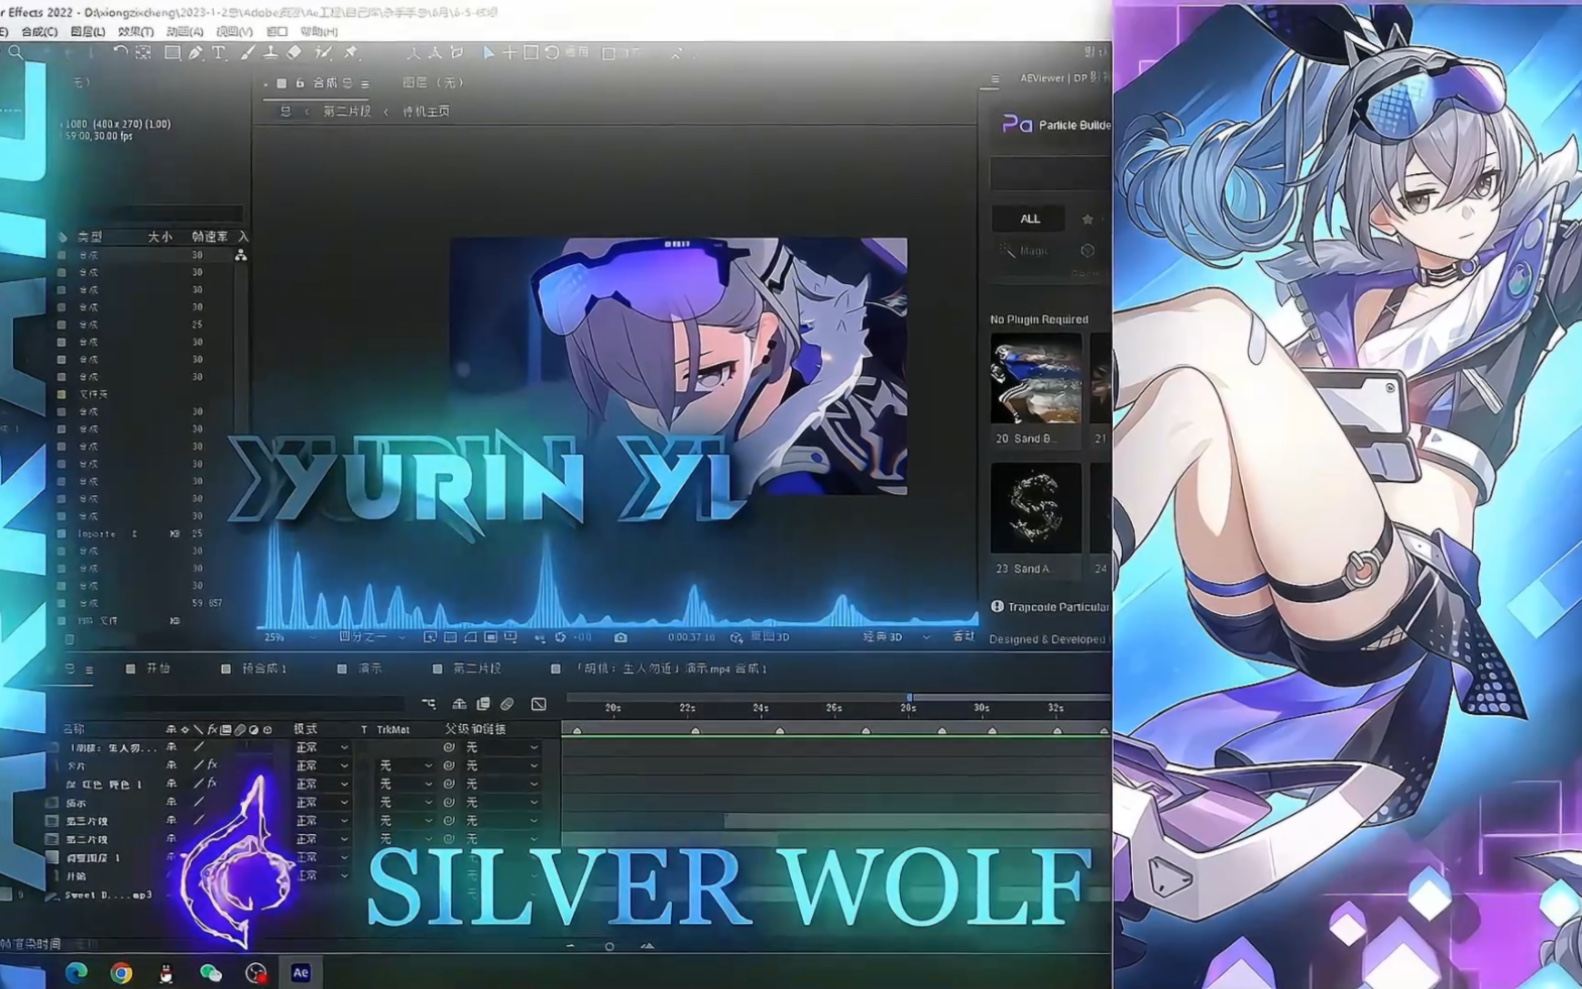Toggle fx switch on 红色 纯色 1 layer
The image size is (1582, 989).
[x=212, y=783]
